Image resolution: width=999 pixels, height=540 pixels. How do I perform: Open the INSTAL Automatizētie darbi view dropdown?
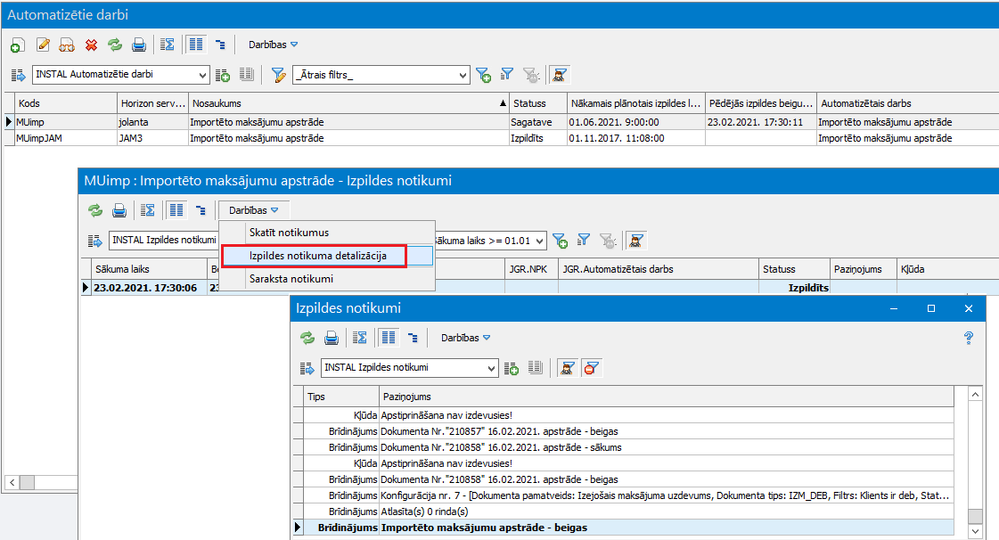[203, 75]
